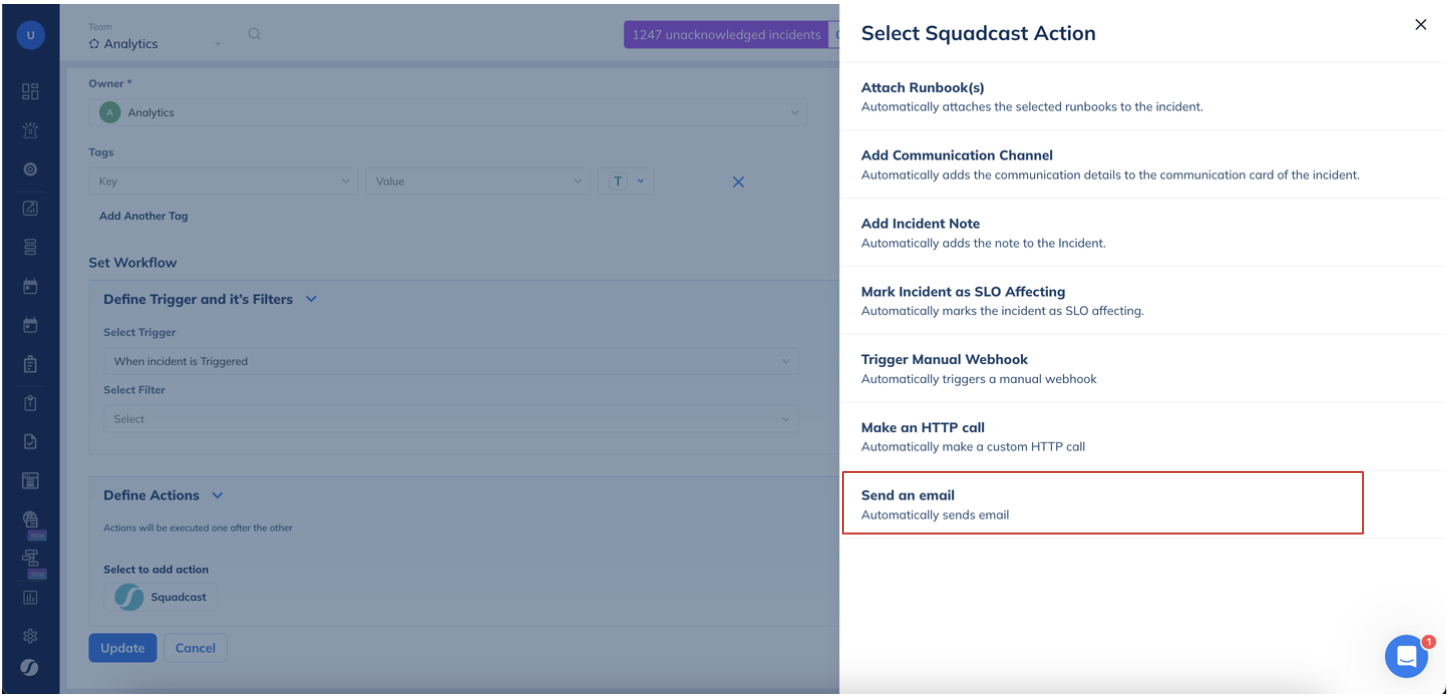Open the dashboard icon in the sidebar
The width and height of the screenshot is (1448, 700).
[30, 92]
